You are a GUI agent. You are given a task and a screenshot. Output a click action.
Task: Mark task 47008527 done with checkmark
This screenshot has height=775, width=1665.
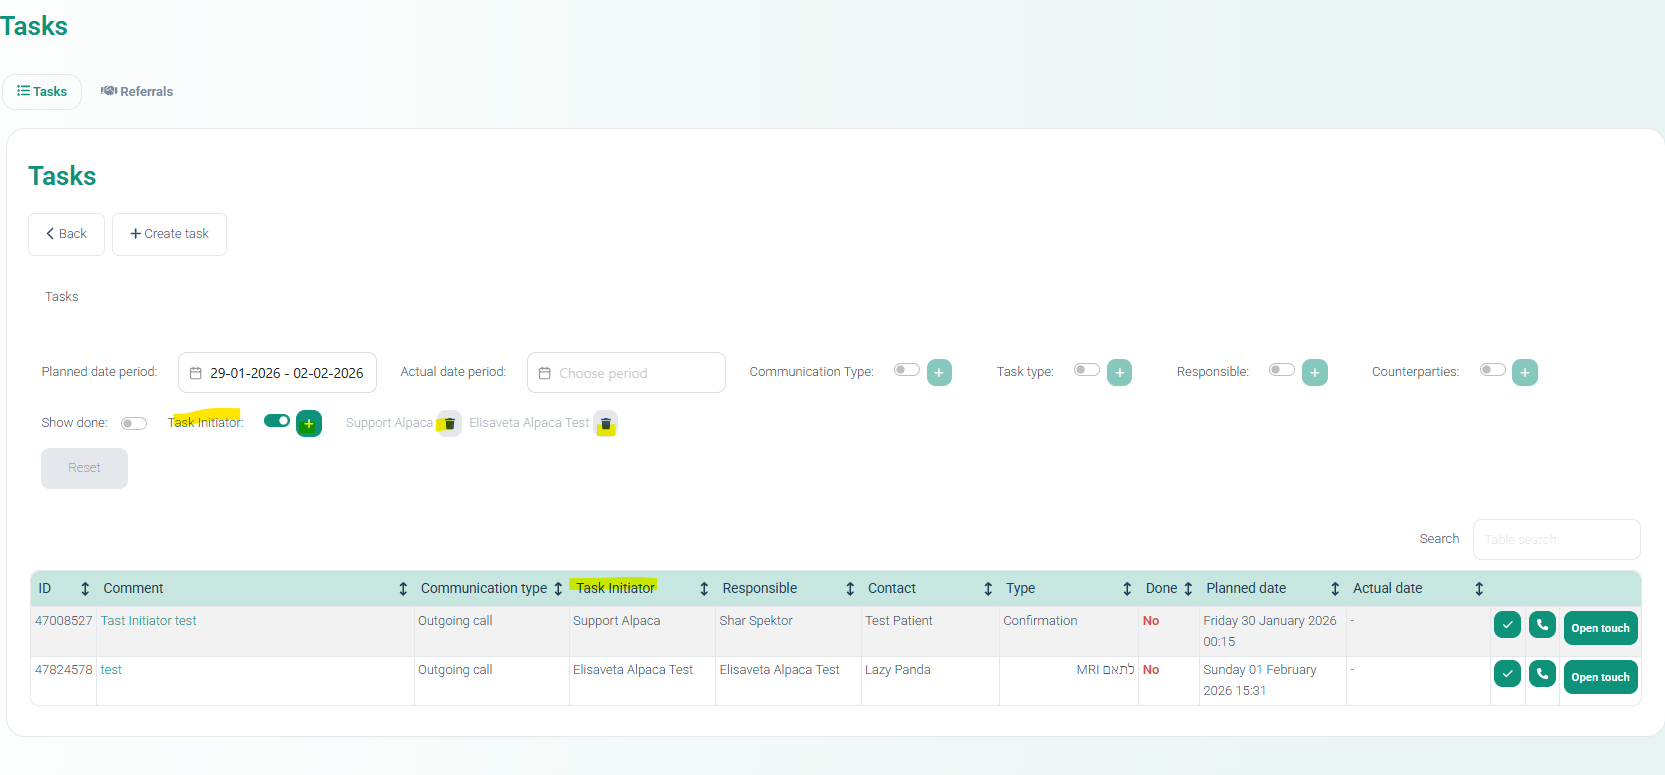pyautogui.click(x=1507, y=625)
